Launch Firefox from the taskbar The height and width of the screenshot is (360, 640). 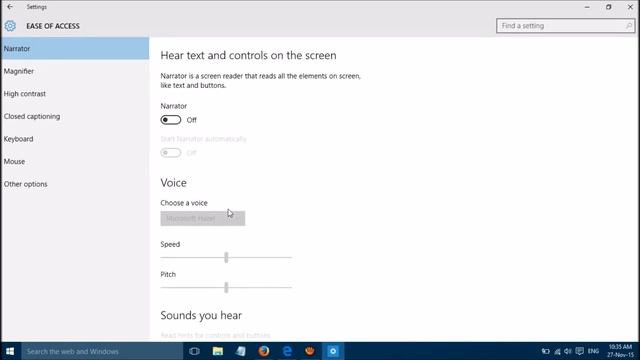pos(264,351)
